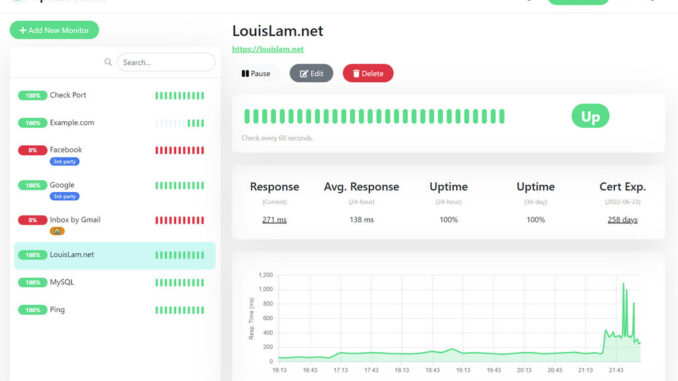The height and width of the screenshot is (381, 678).
Task: Click the search magnifier icon
Action: [x=108, y=62]
